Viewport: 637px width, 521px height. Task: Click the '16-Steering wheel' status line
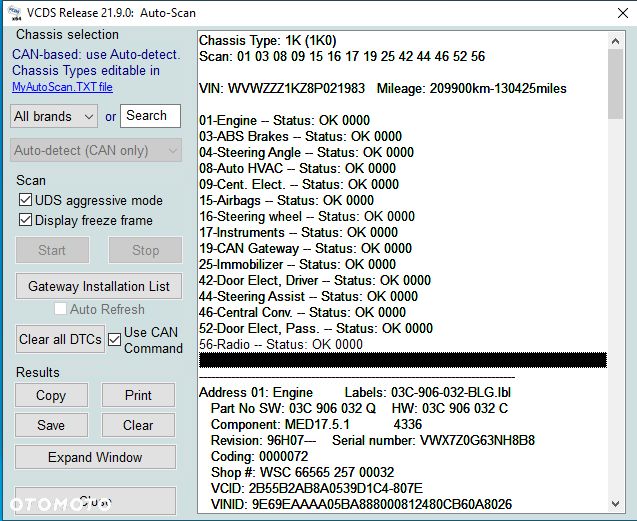click(x=307, y=216)
